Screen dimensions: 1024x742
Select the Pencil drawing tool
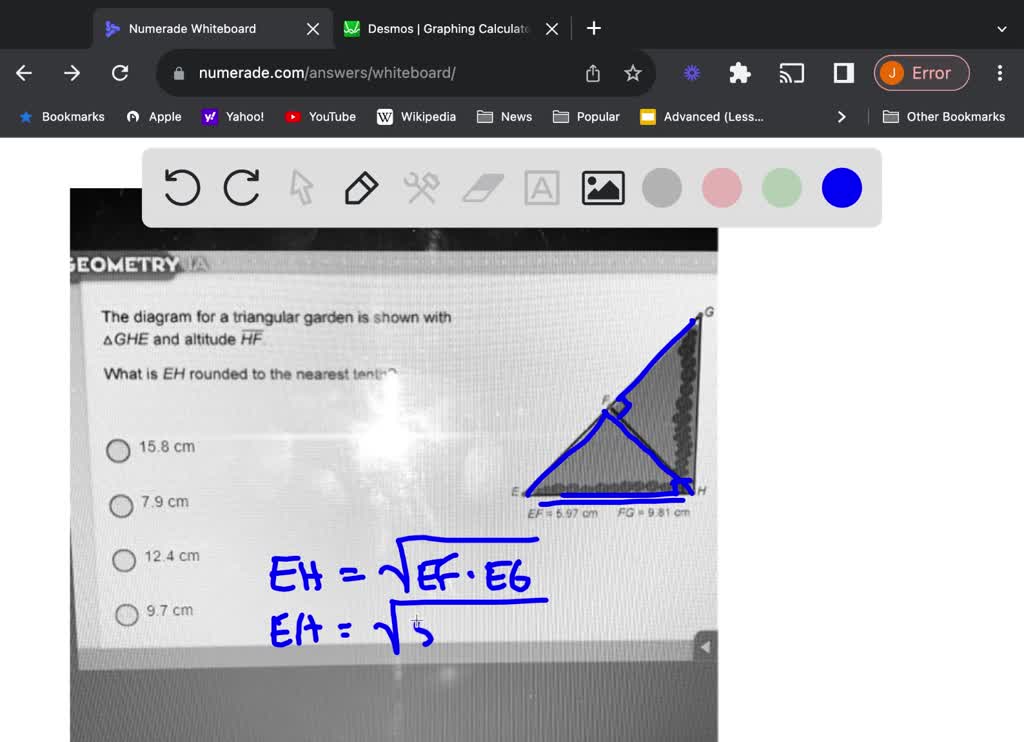tap(361, 187)
